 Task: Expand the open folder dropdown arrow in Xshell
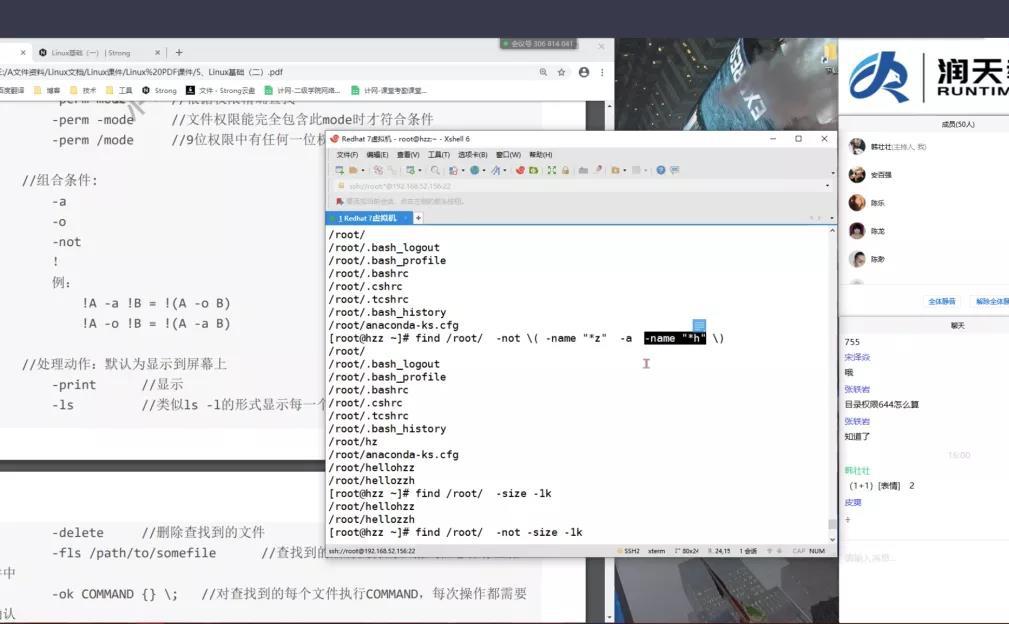click(x=363, y=171)
